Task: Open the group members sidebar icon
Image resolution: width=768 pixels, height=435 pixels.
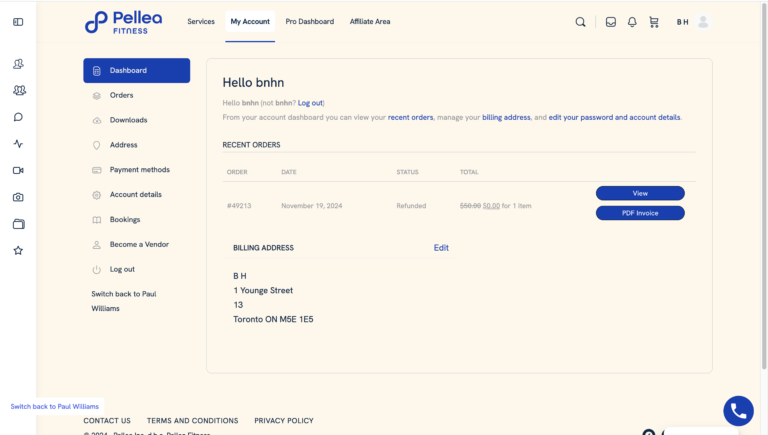Action: coord(19,90)
